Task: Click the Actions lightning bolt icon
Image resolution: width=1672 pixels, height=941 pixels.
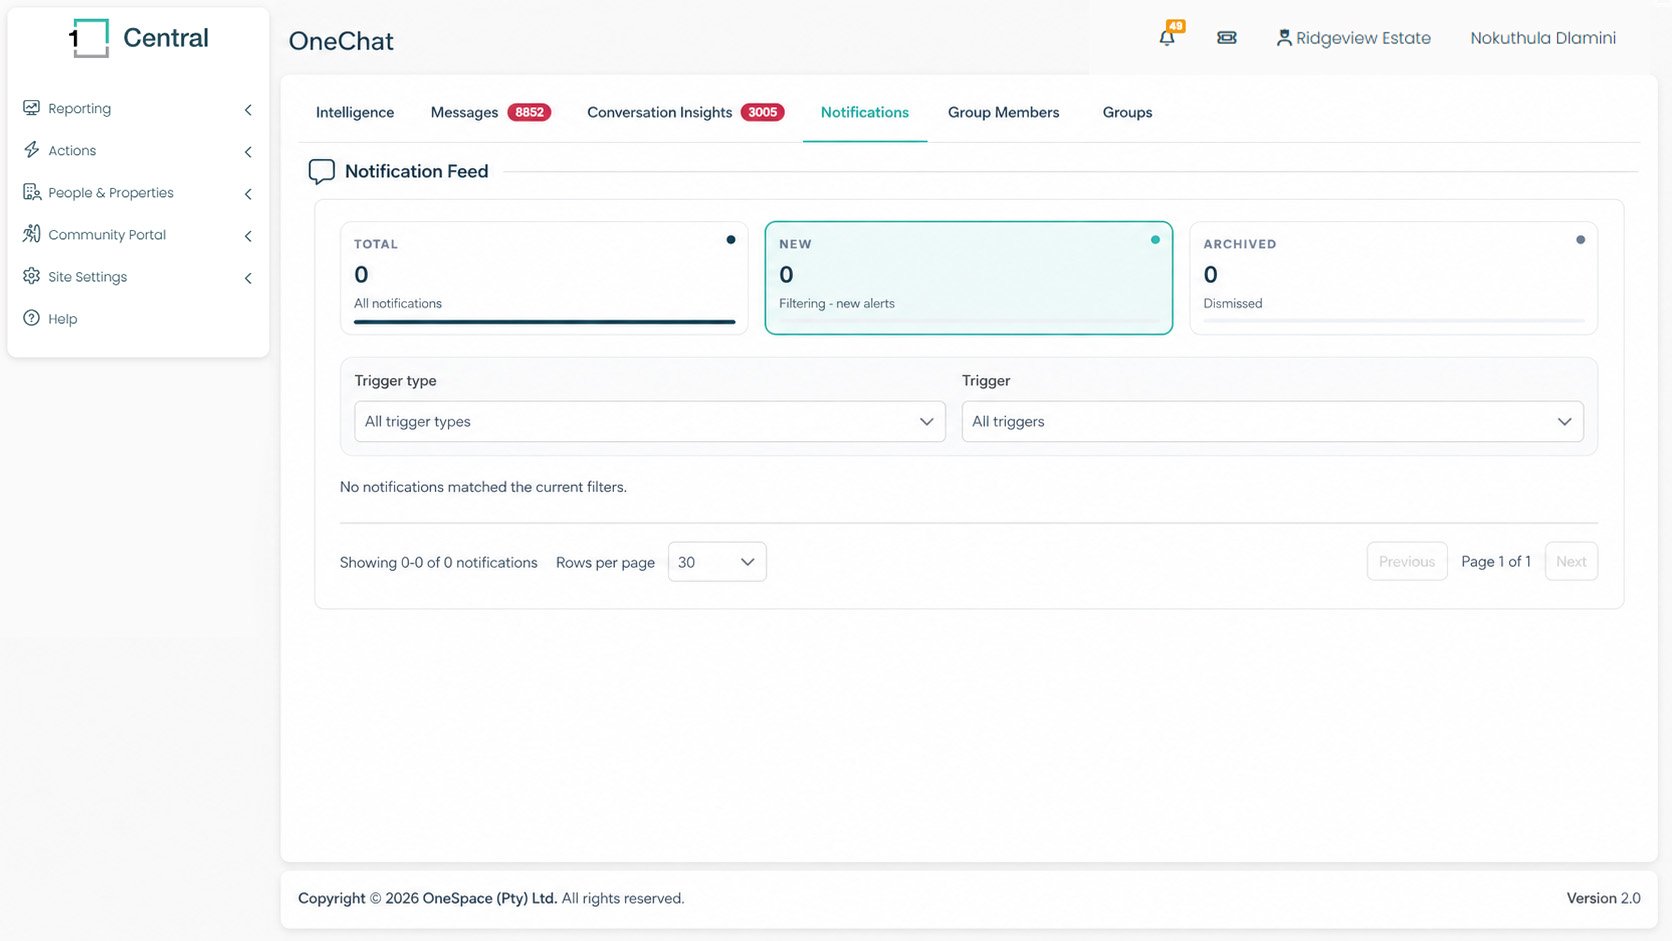Action: tap(31, 150)
